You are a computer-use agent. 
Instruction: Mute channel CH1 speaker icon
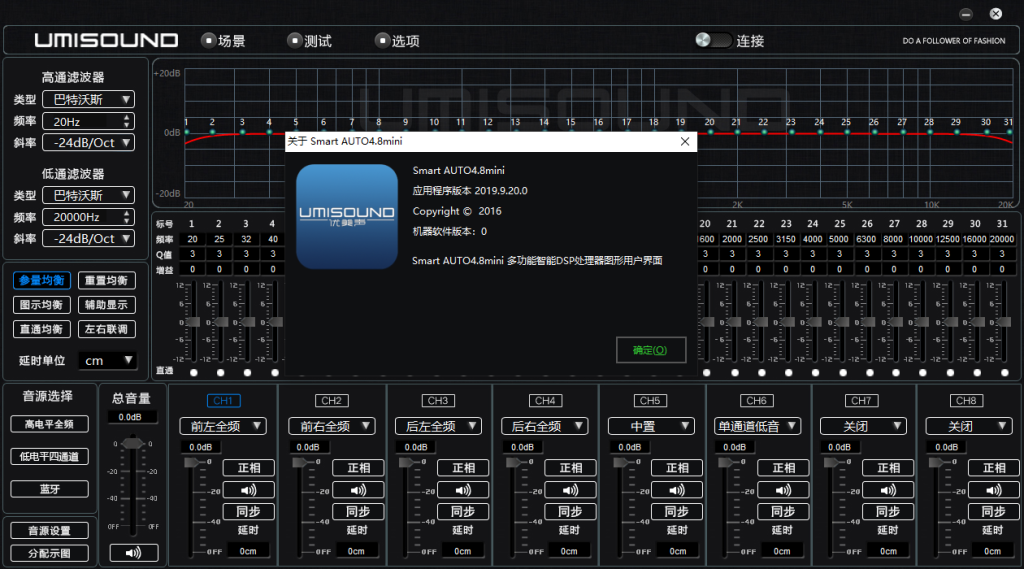[x=248, y=490]
